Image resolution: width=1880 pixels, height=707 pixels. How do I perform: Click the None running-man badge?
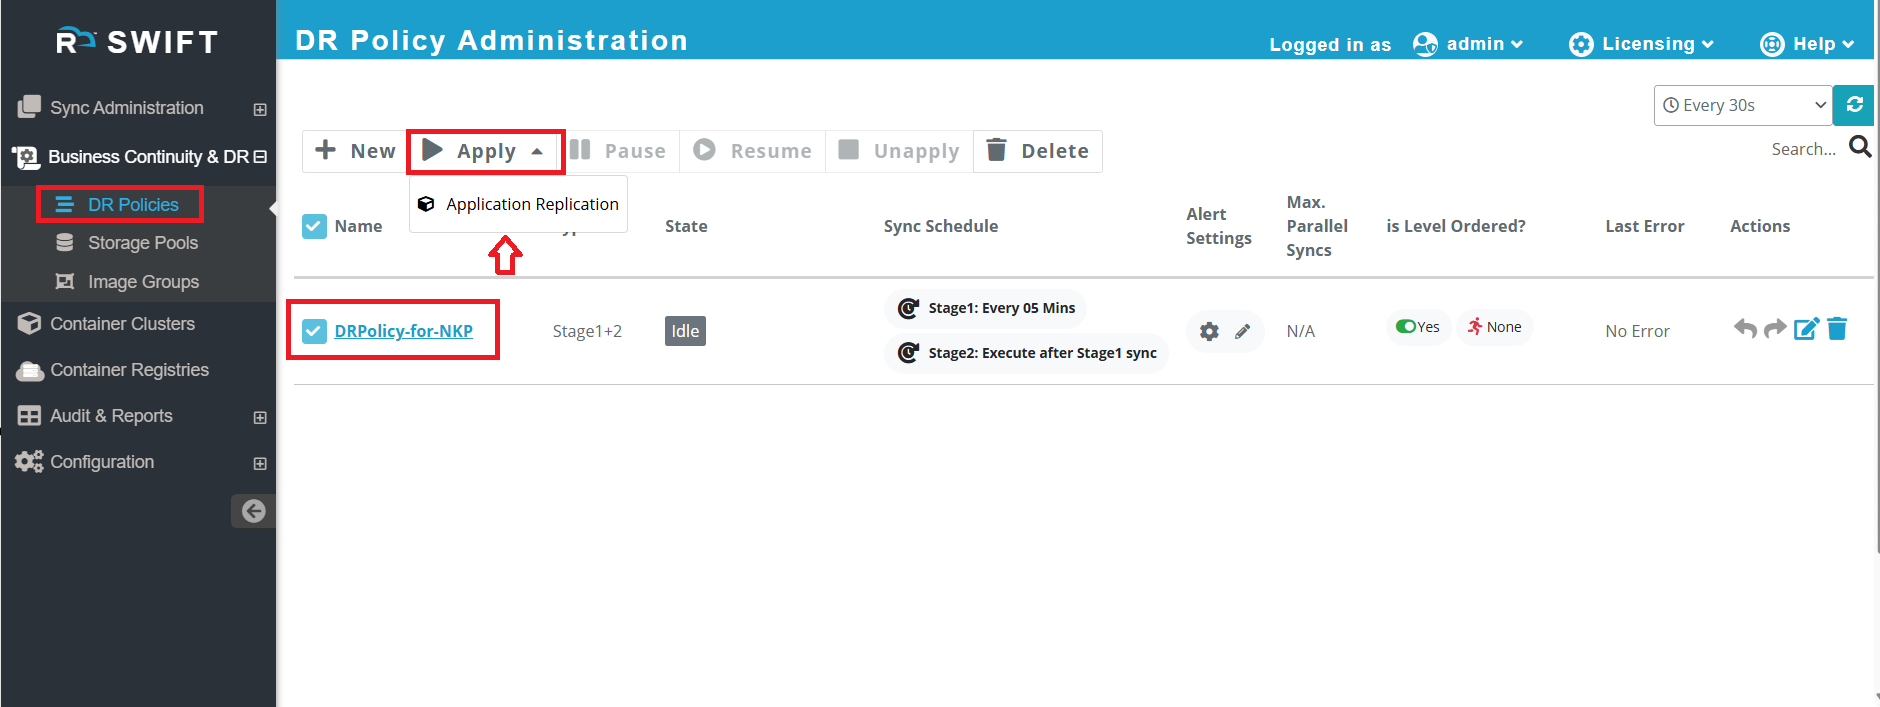pyautogui.click(x=1494, y=327)
